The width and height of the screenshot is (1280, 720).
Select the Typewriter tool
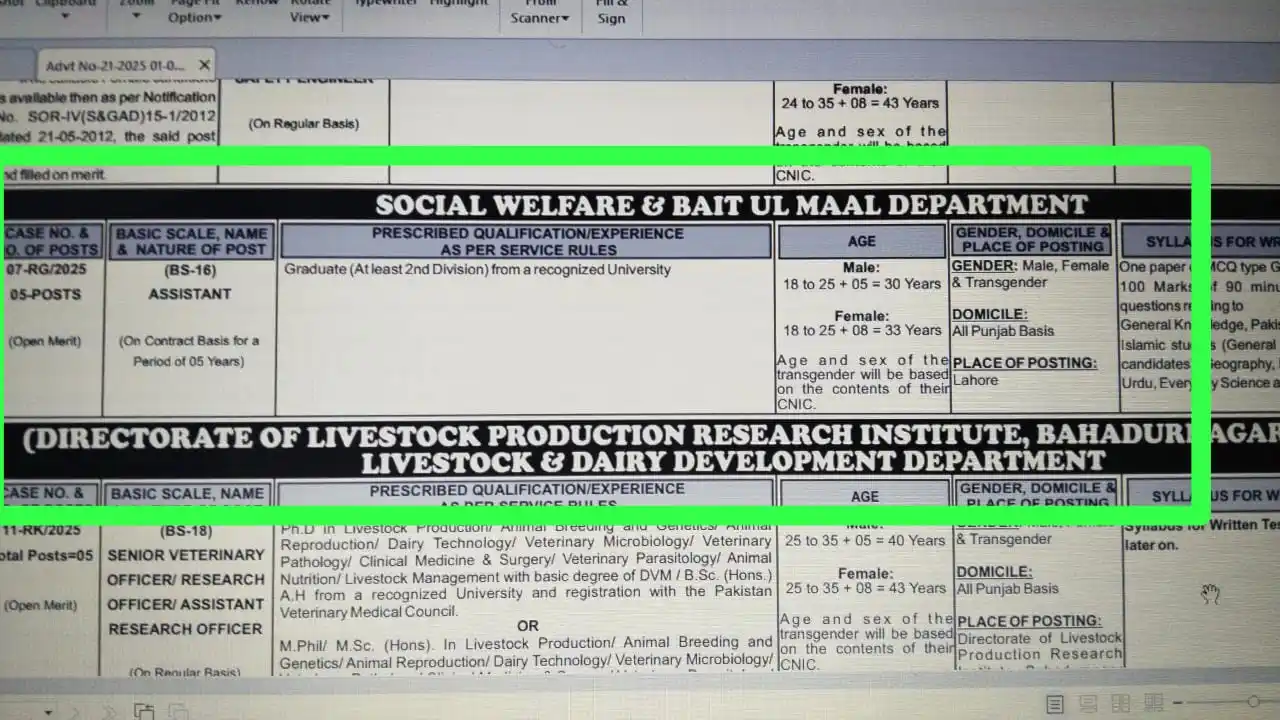point(385,4)
